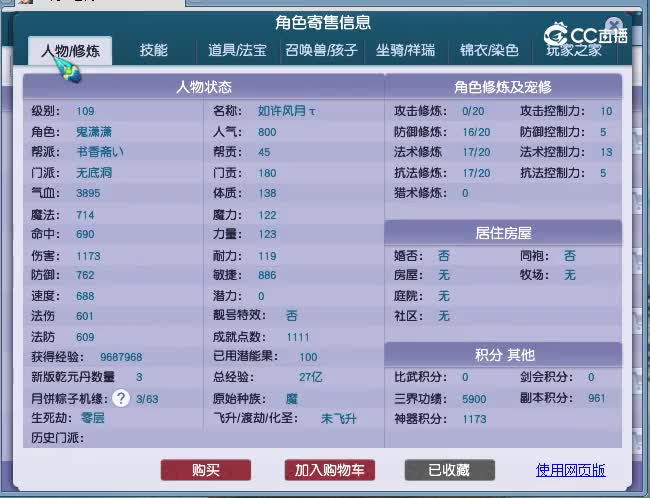Image resolution: width=650 pixels, height=498 pixels.
Task: Click the role value 鬼潇潇
Action: pyautogui.click(x=94, y=132)
